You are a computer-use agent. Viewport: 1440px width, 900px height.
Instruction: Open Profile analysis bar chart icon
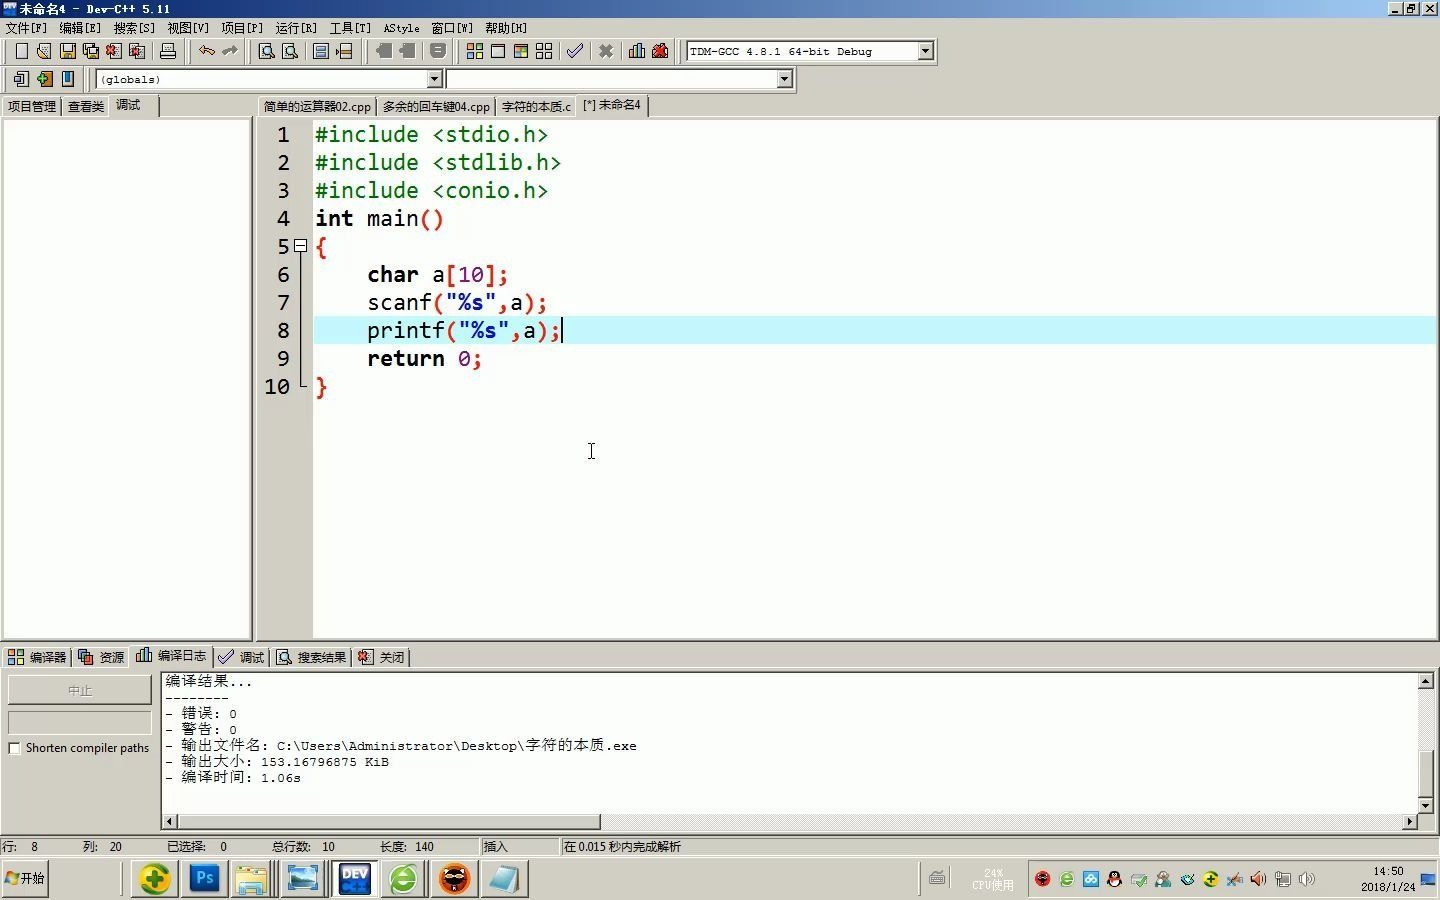coord(637,51)
